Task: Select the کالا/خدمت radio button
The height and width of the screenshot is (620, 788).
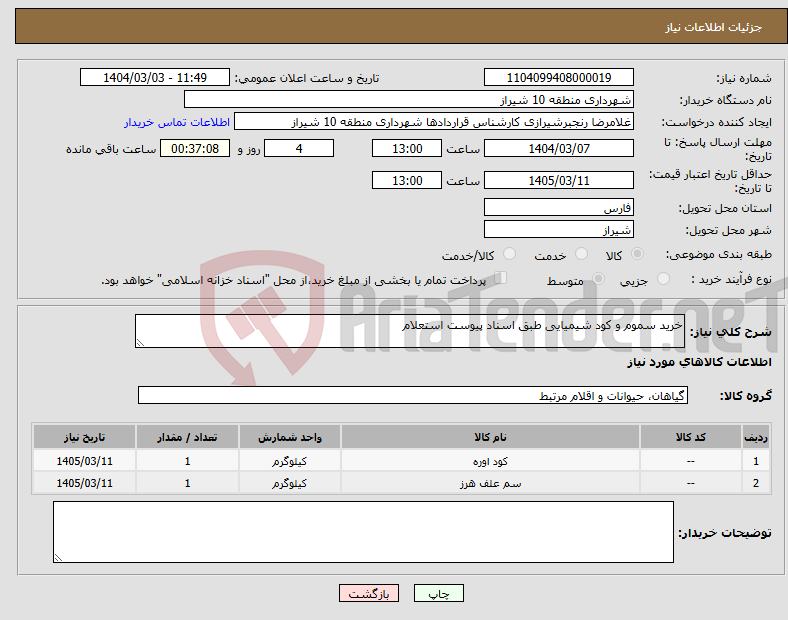Action: [x=509, y=254]
